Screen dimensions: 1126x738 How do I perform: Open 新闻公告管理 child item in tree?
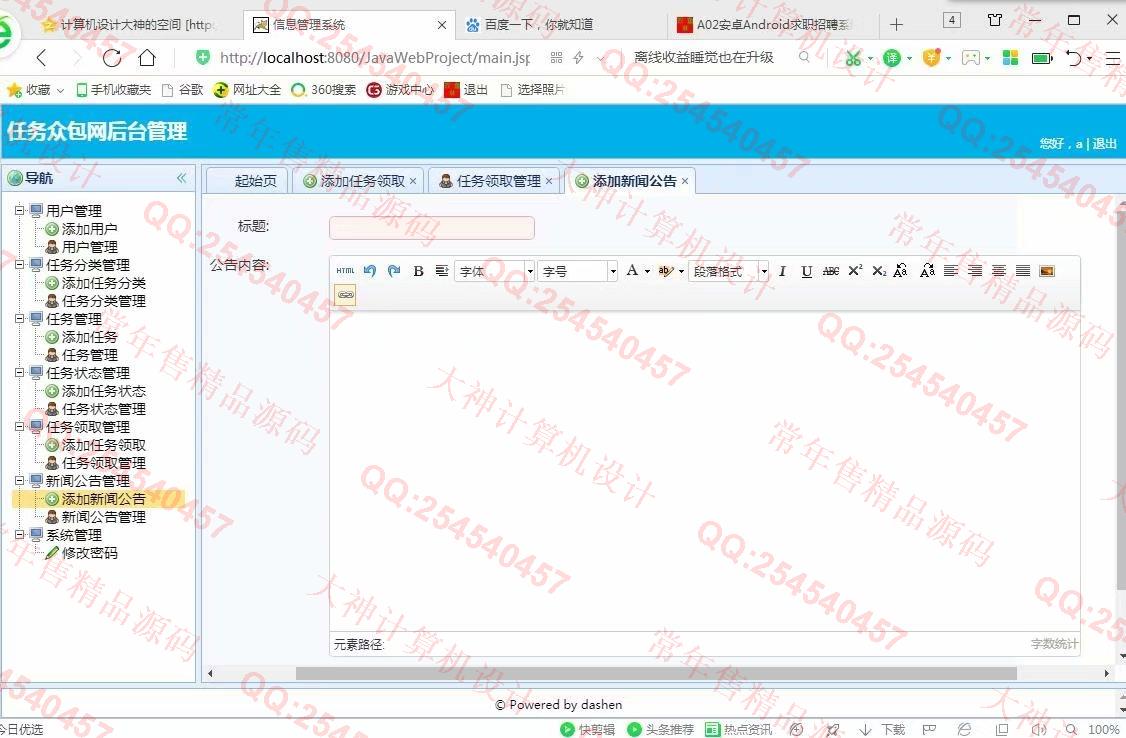[103, 517]
